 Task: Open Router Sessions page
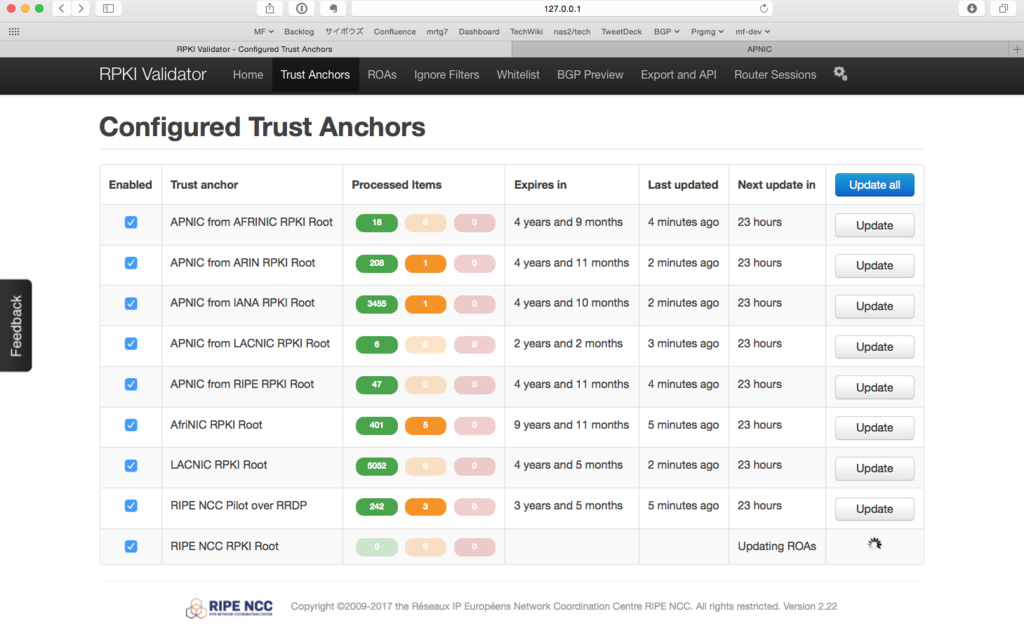click(x=775, y=74)
